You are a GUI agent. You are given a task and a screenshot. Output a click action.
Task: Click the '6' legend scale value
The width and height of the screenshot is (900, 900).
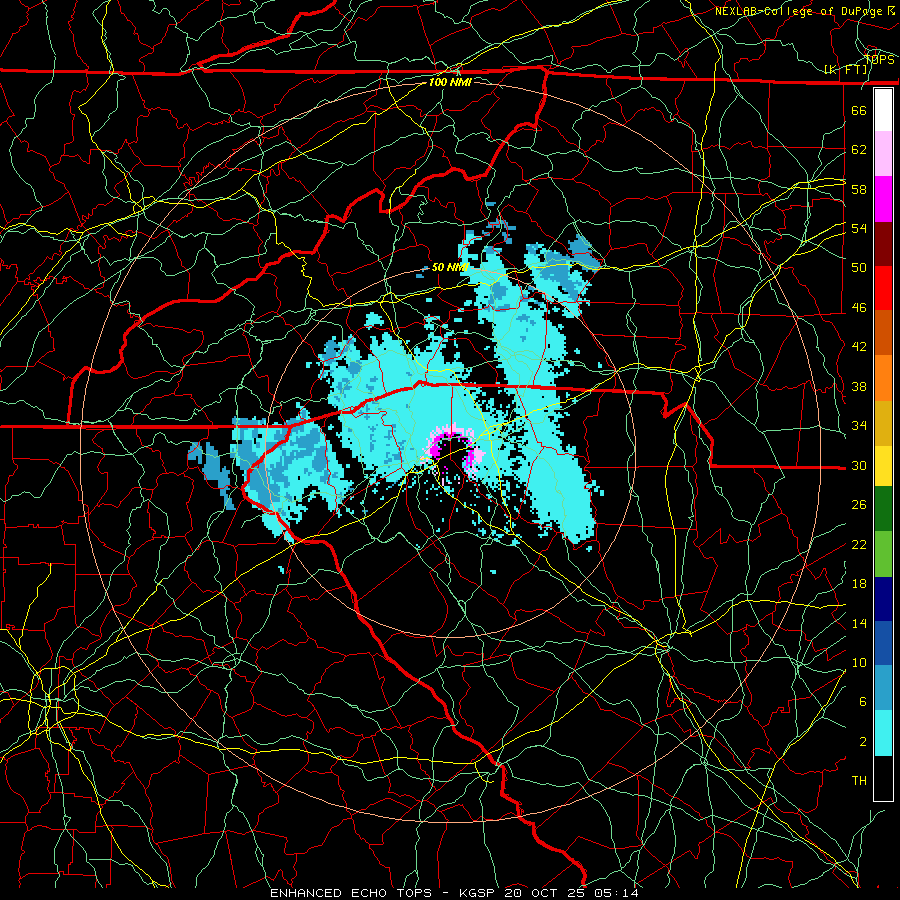[863, 702]
